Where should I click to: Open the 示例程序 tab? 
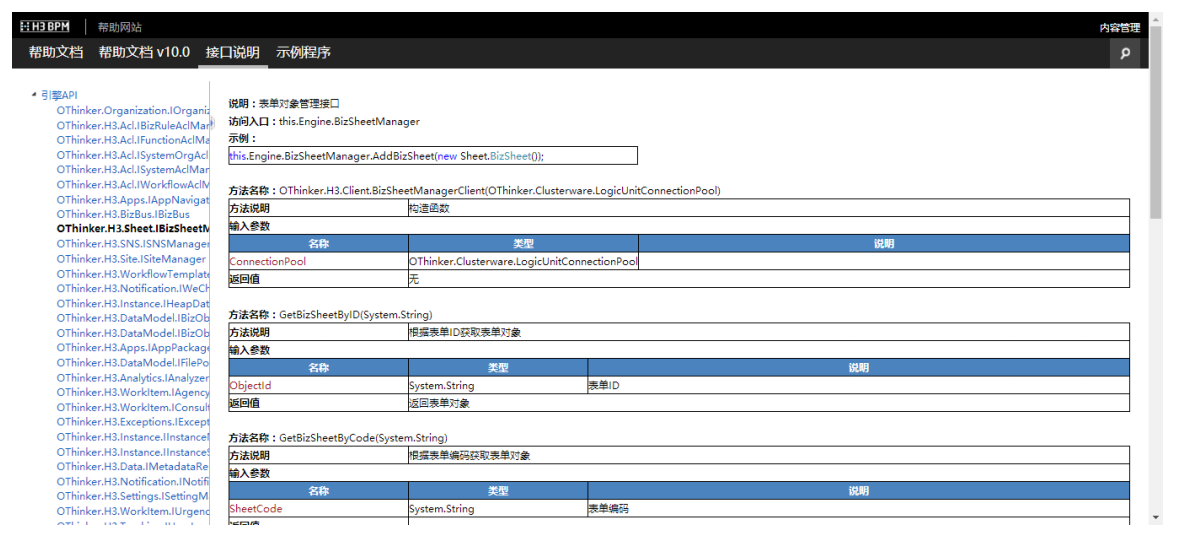click(x=303, y=53)
